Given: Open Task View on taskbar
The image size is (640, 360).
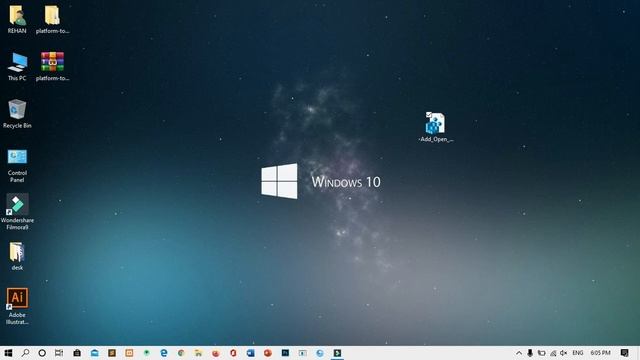Looking at the screenshot, I should coord(59,353).
